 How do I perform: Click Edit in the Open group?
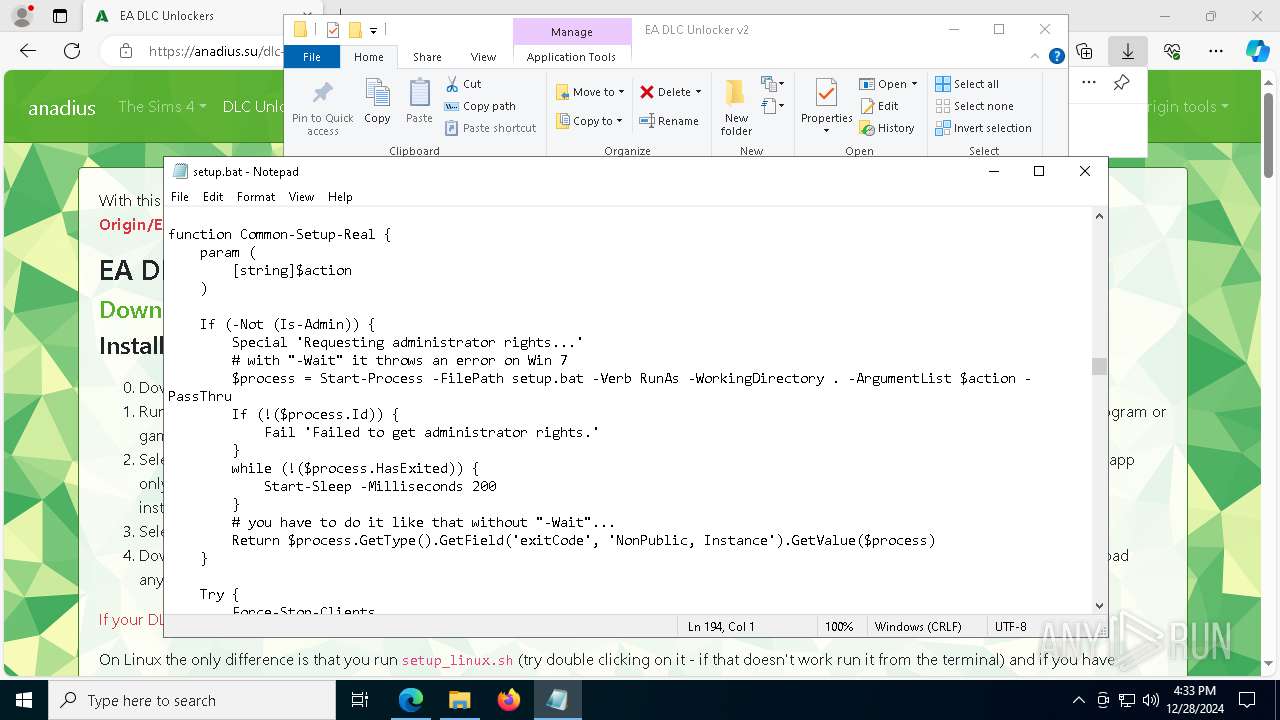[x=879, y=106]
